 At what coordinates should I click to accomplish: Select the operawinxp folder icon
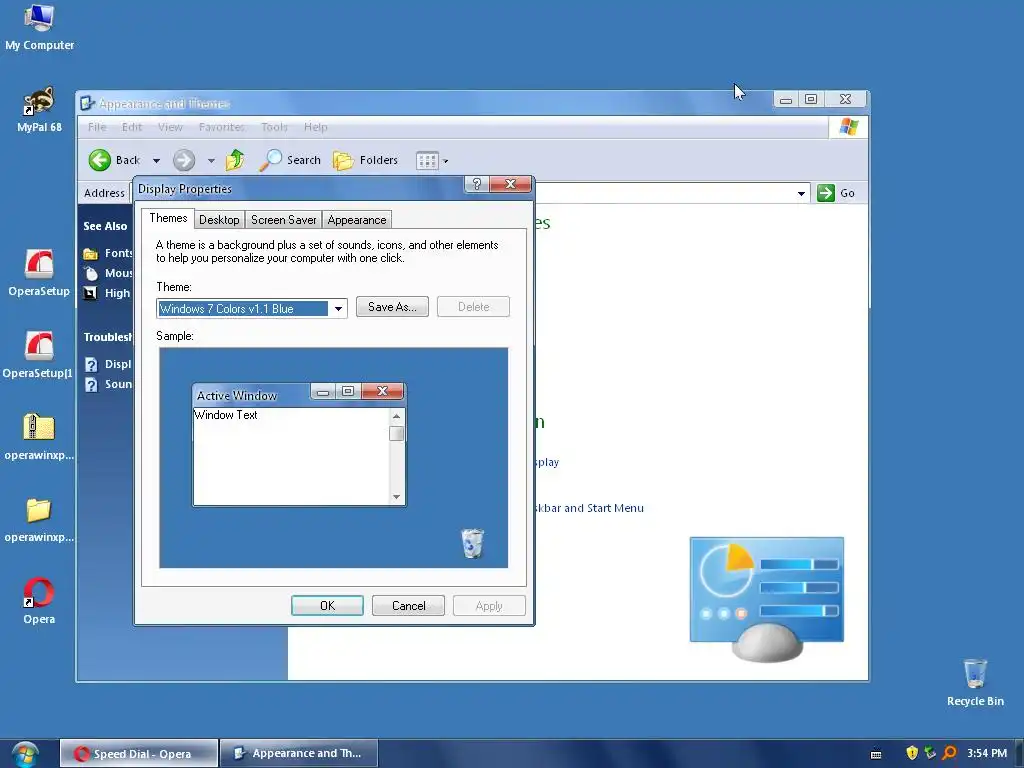coord(39,519)
